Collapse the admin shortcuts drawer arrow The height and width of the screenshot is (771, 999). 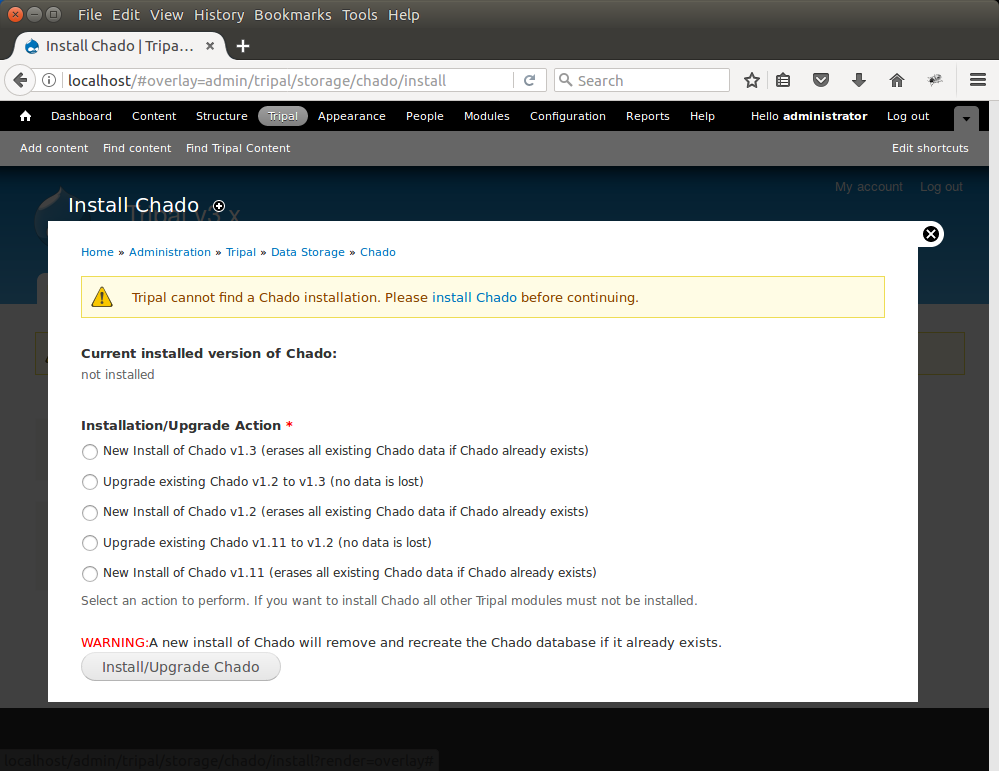pyautogui.click(x=966, y=117)
